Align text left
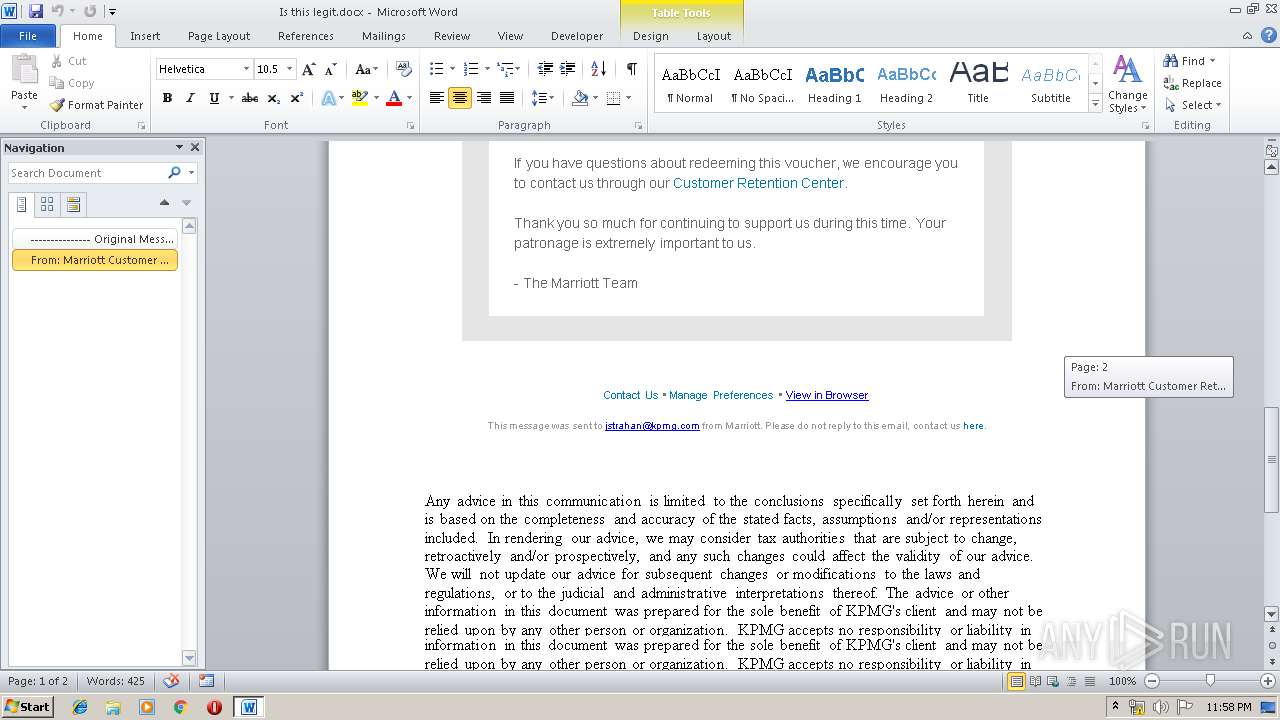This screenshot has width=1280, height=720. (437, 98)
